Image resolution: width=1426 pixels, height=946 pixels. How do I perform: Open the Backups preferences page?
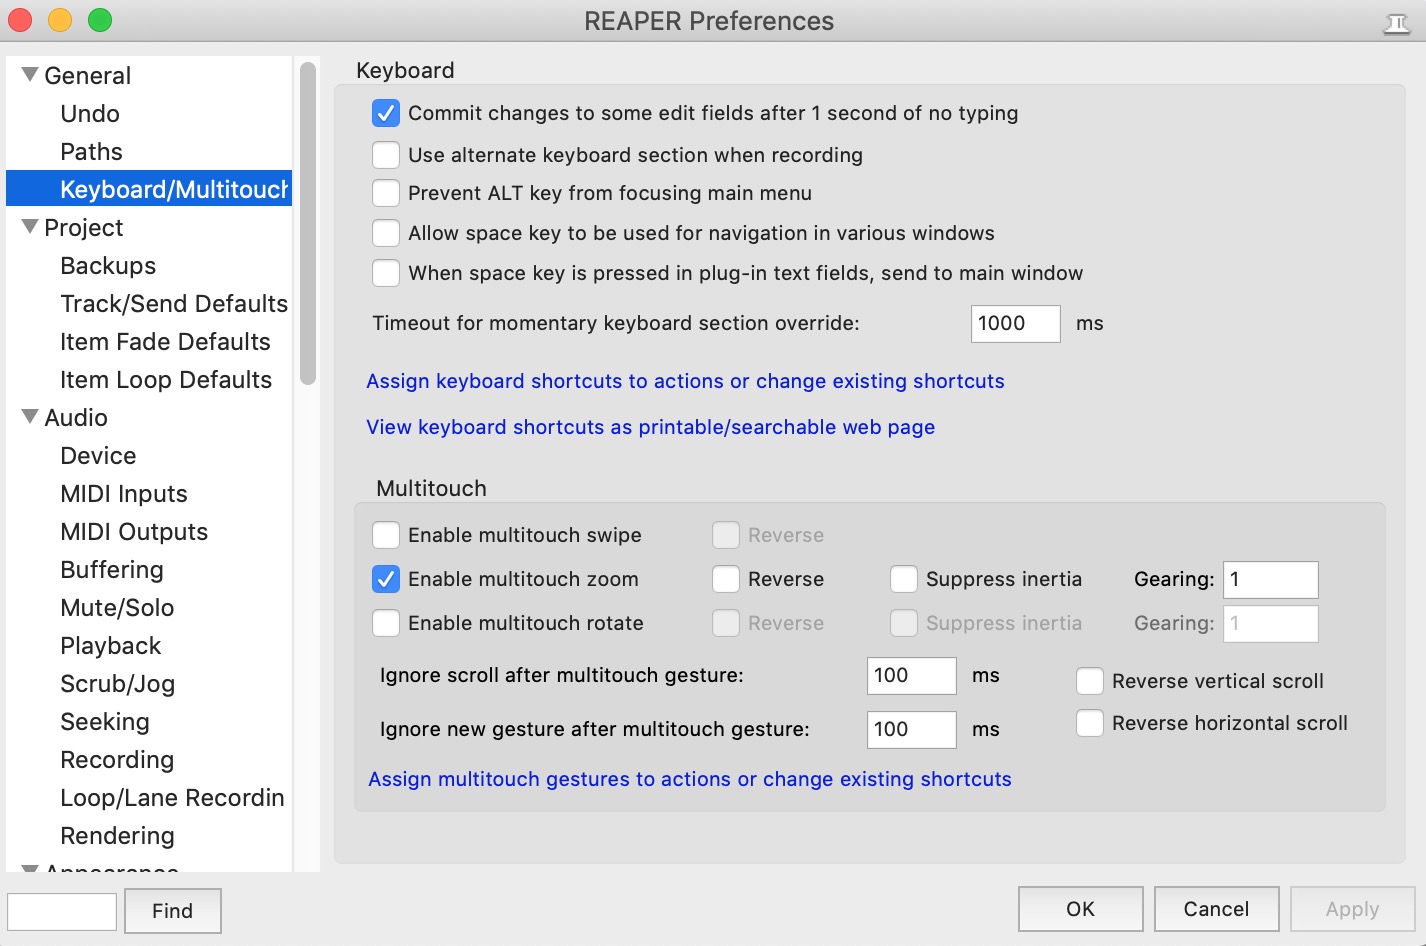click(108, 266)
